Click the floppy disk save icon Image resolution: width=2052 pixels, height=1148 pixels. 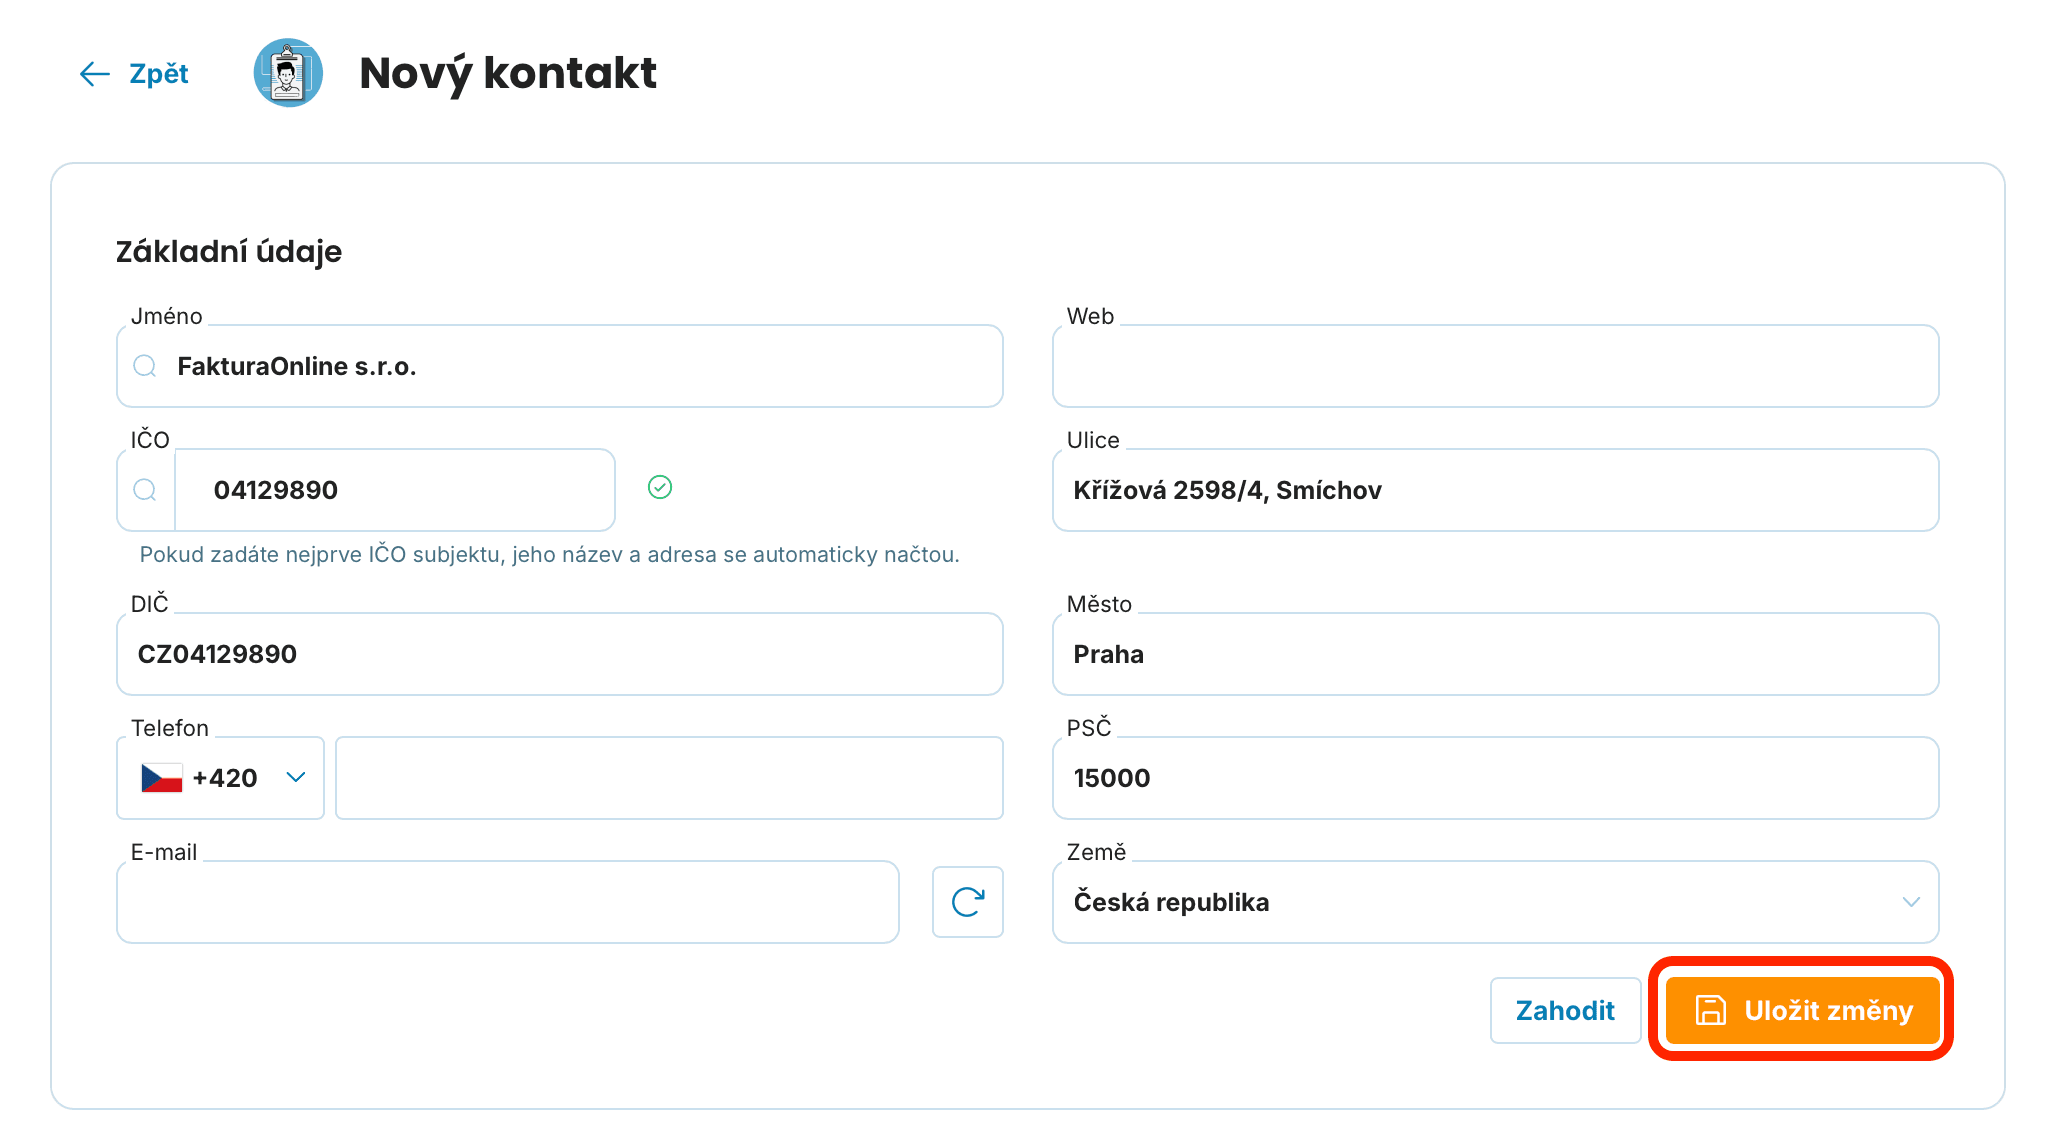click(x=1711, y=1010)
